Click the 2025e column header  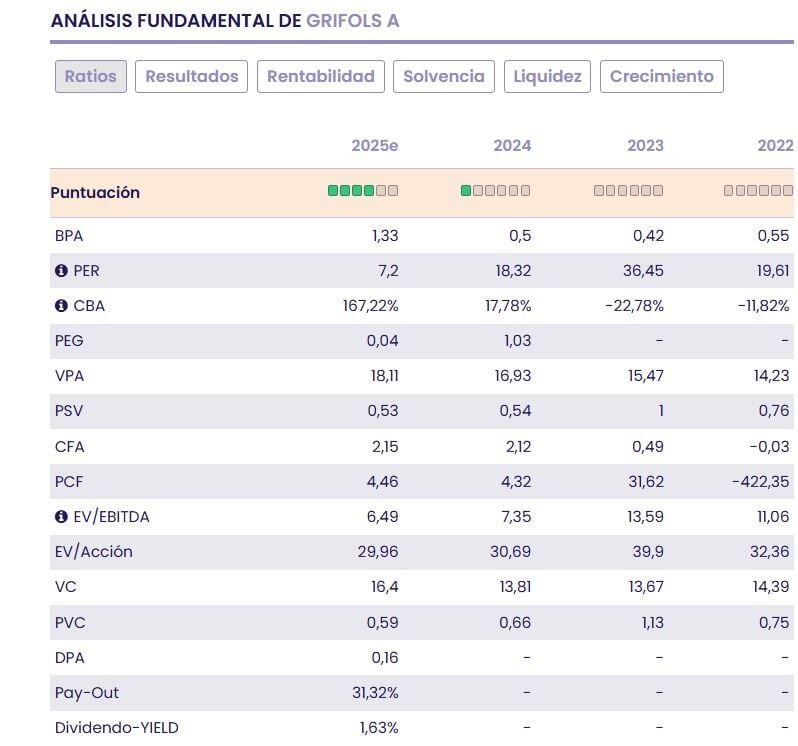coord(375,146)
